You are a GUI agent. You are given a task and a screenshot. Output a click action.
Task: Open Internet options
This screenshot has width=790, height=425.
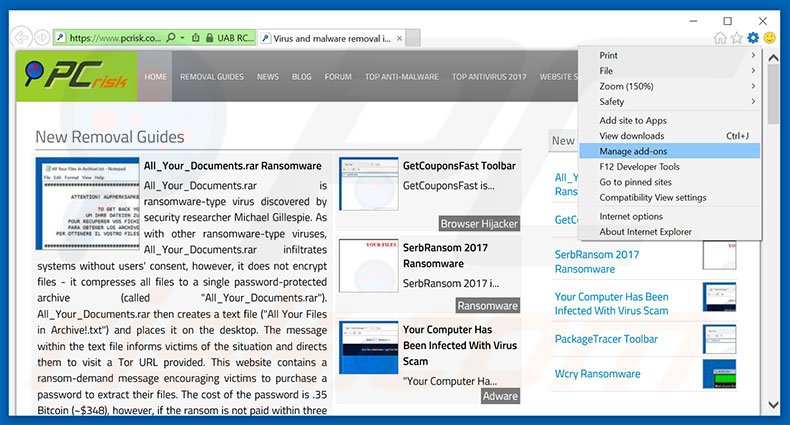tap(670, 217)
